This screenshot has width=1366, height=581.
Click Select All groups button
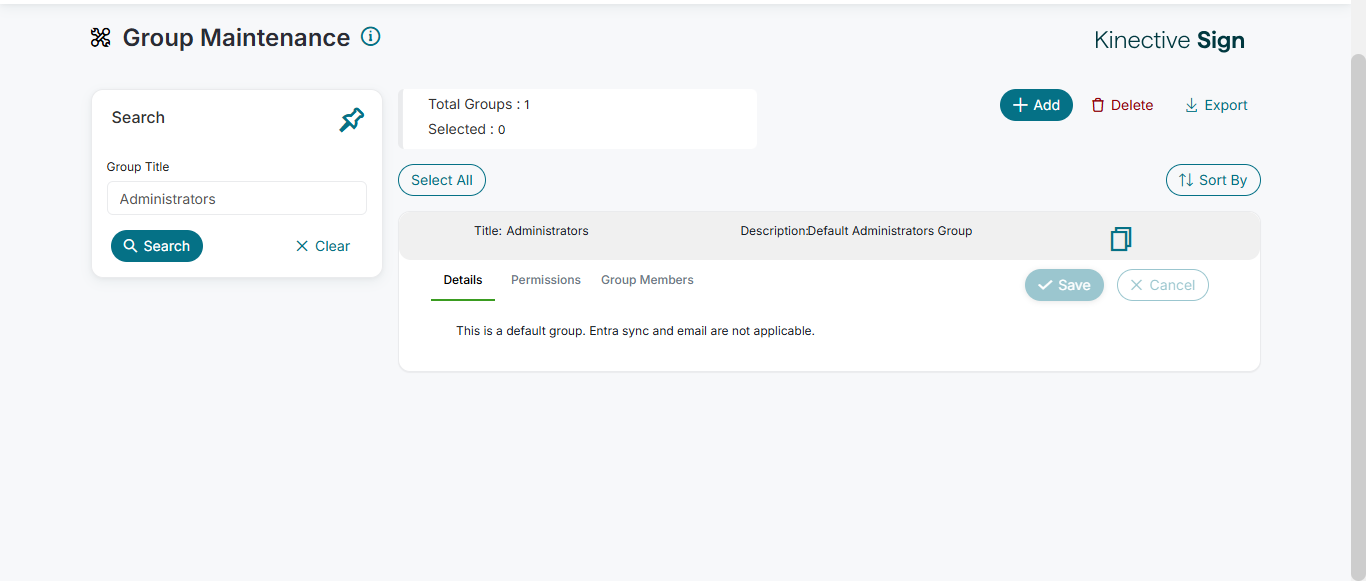click(x=442, y=180)
